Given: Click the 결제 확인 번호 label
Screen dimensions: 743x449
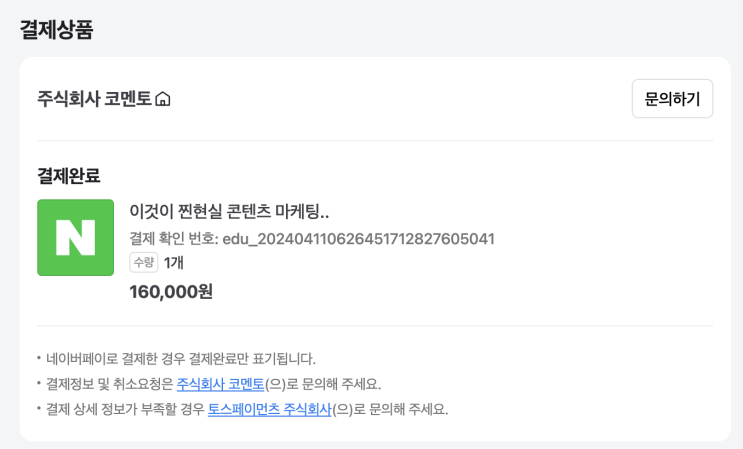Looking at the screenshot, I should pyautogui.click(x=173, y=238).
